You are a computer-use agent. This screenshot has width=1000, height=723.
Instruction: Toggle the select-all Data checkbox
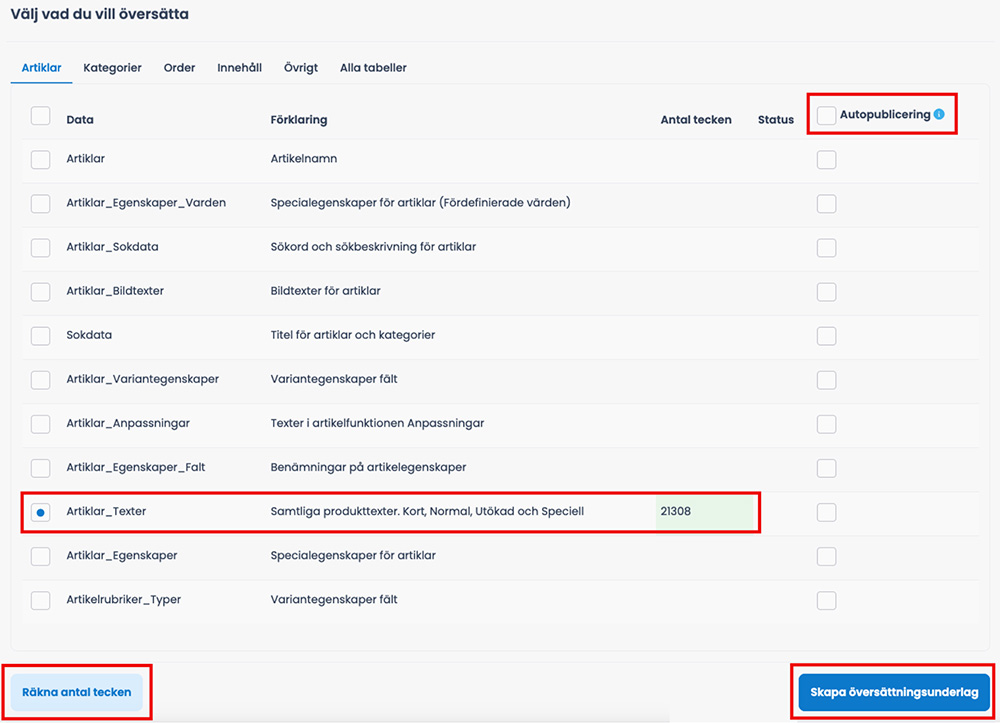coord(41,115)
